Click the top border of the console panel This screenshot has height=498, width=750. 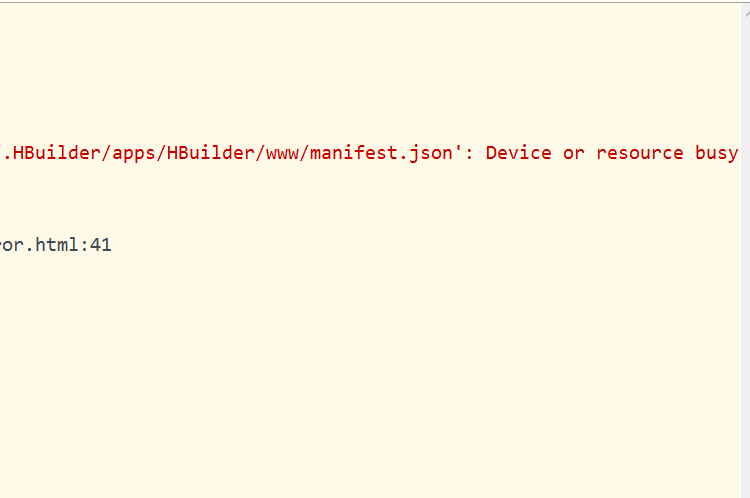coord(375,2)
